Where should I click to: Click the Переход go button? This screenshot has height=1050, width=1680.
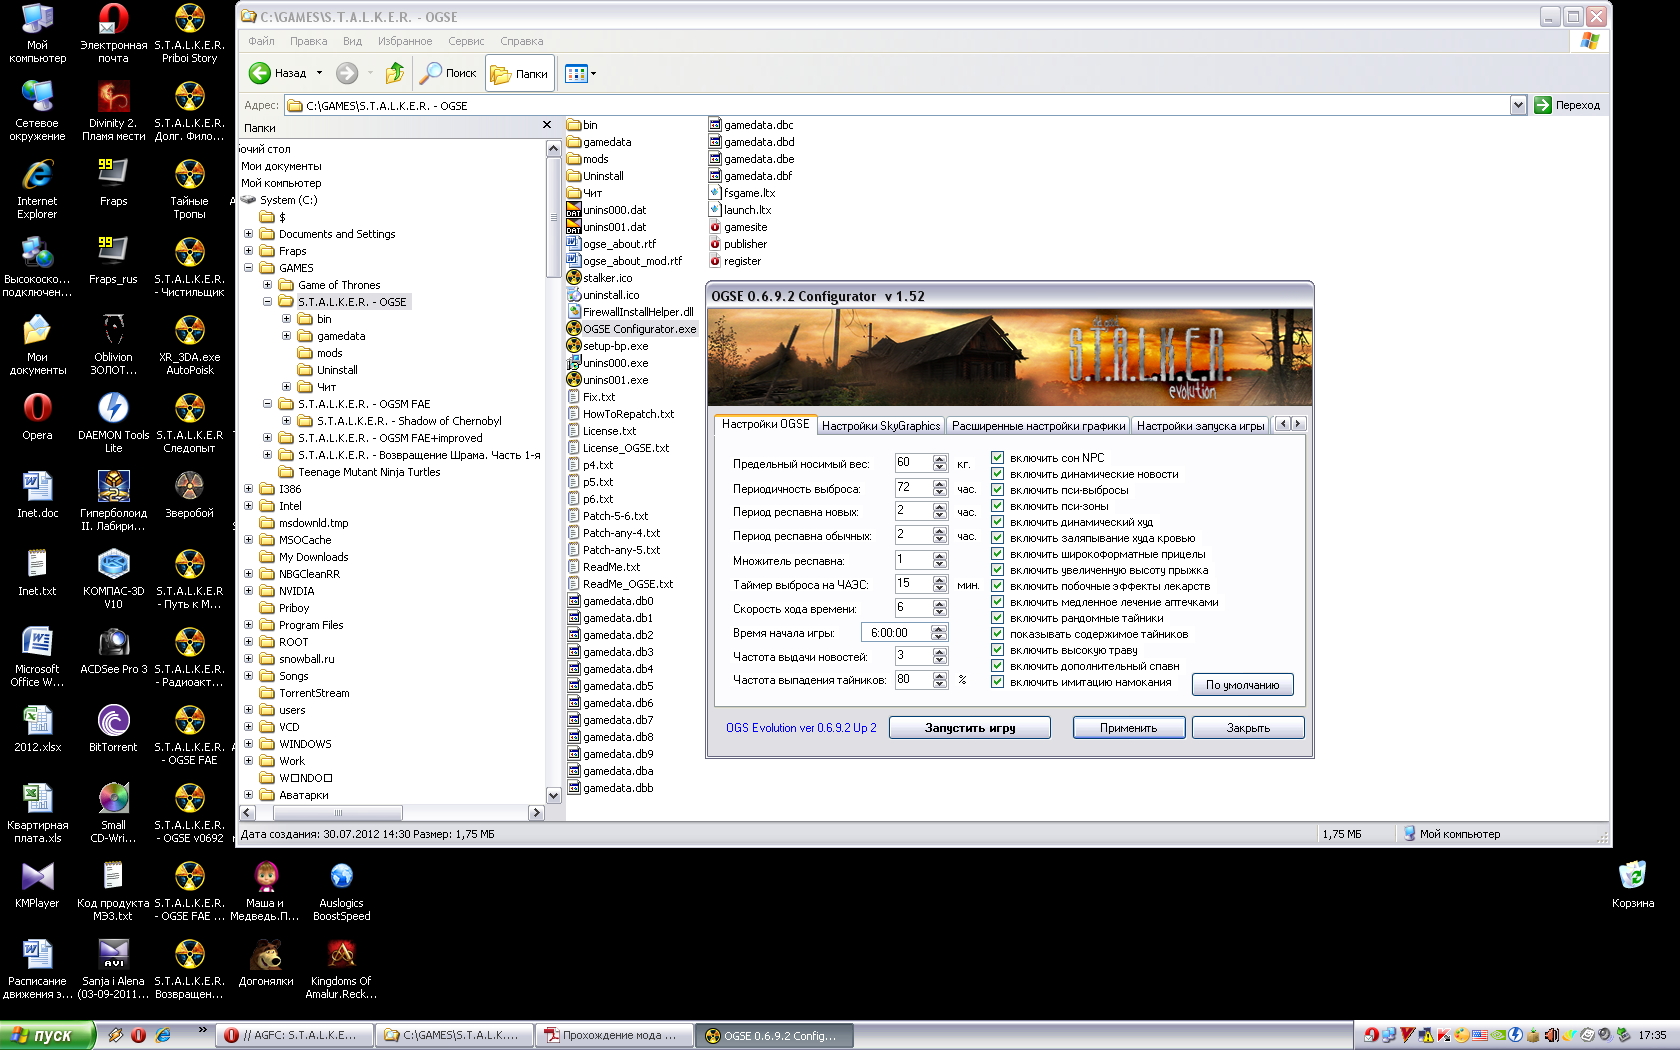coord(1568,105)
